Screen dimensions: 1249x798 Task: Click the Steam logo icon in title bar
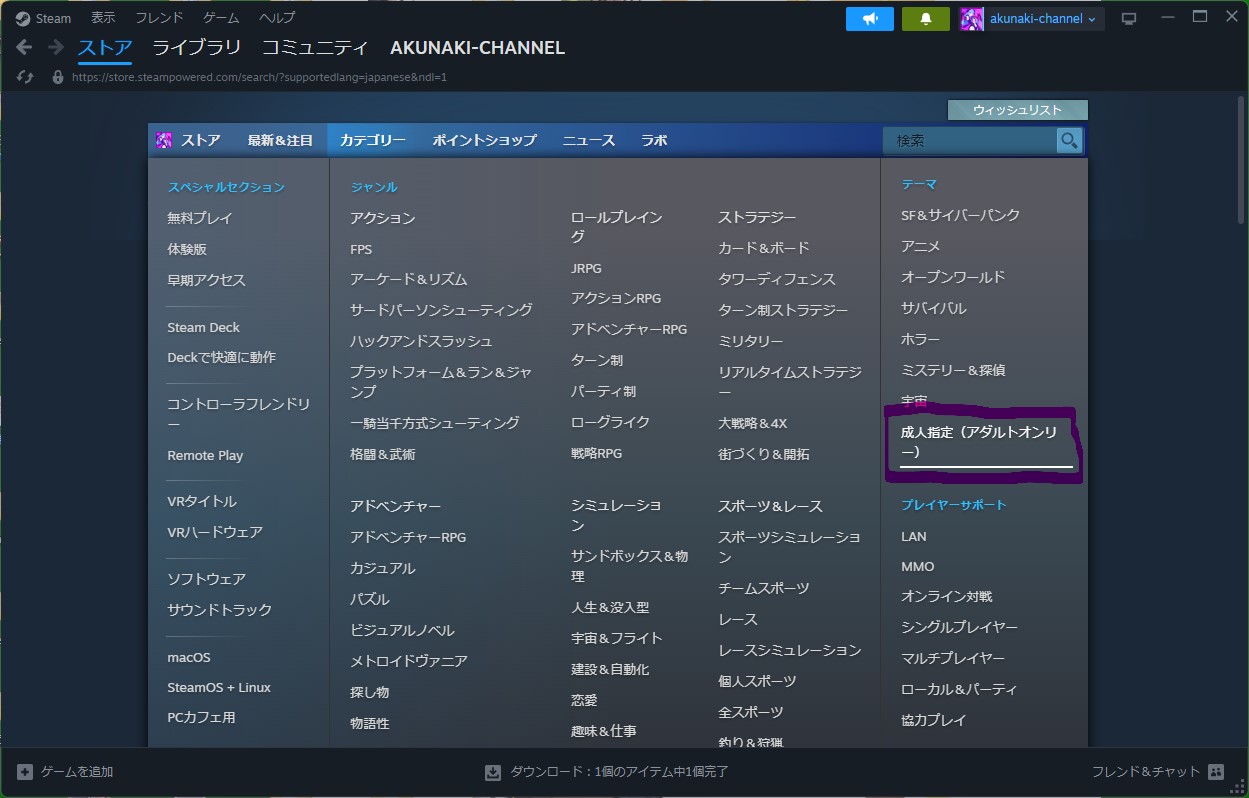(x=22, y=18)
